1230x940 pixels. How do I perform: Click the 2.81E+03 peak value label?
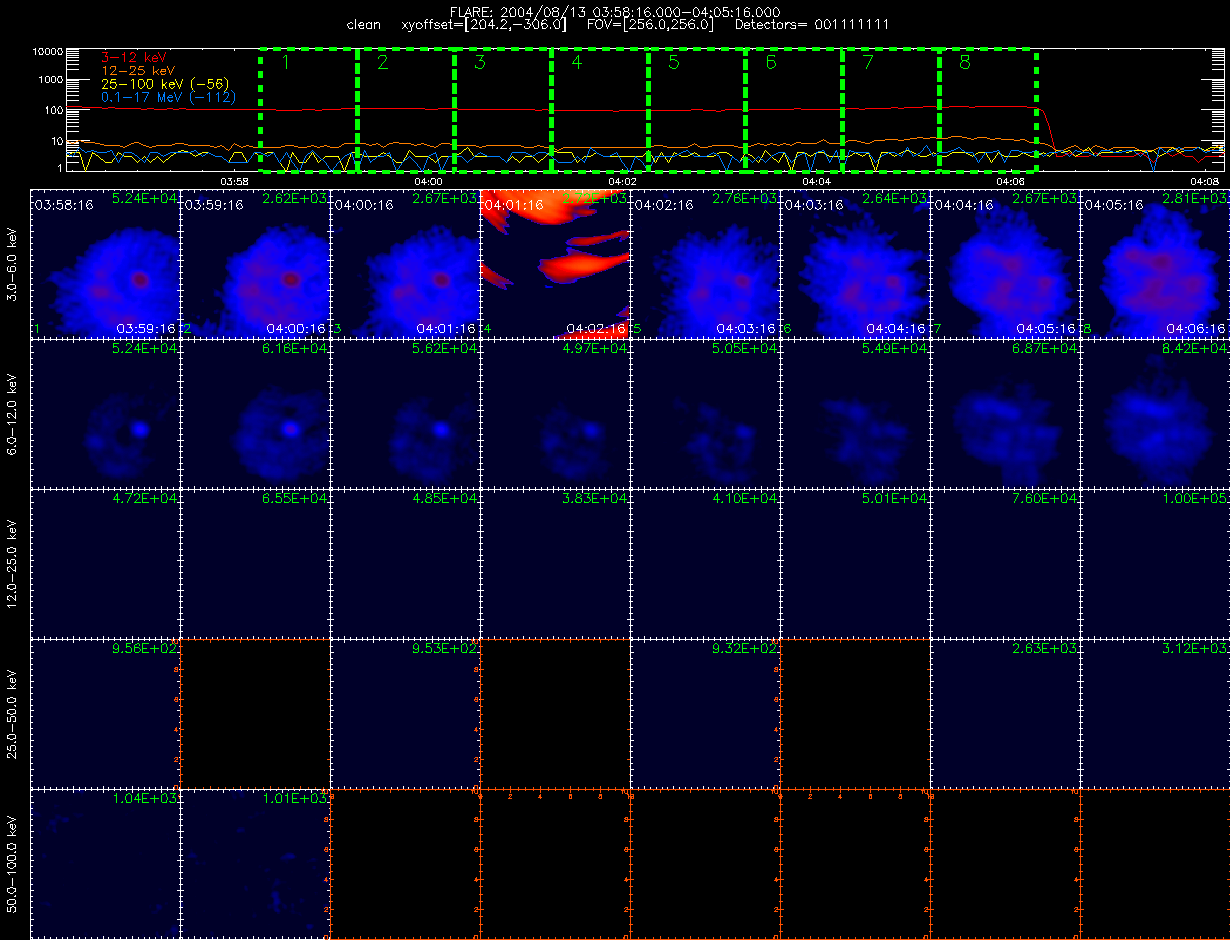1196,199
